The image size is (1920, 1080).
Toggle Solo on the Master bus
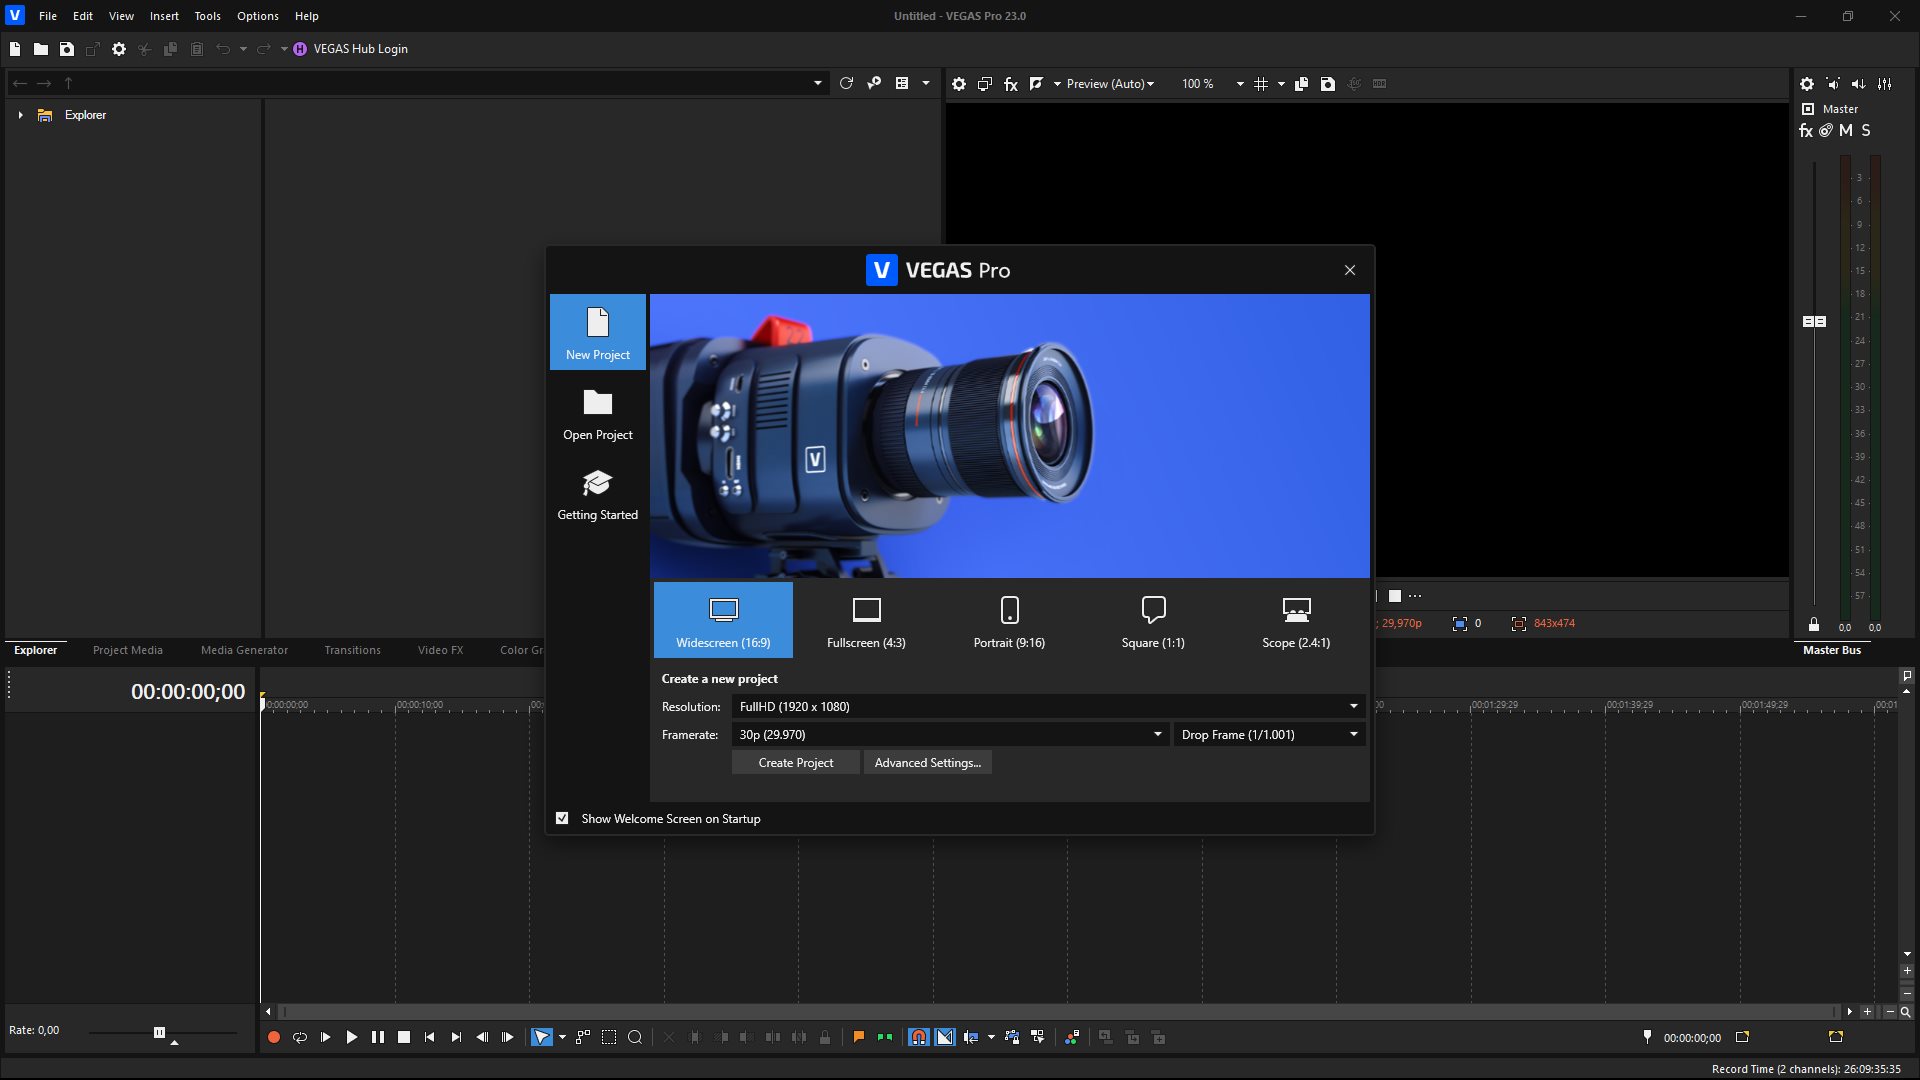(x=1866, y=131)
